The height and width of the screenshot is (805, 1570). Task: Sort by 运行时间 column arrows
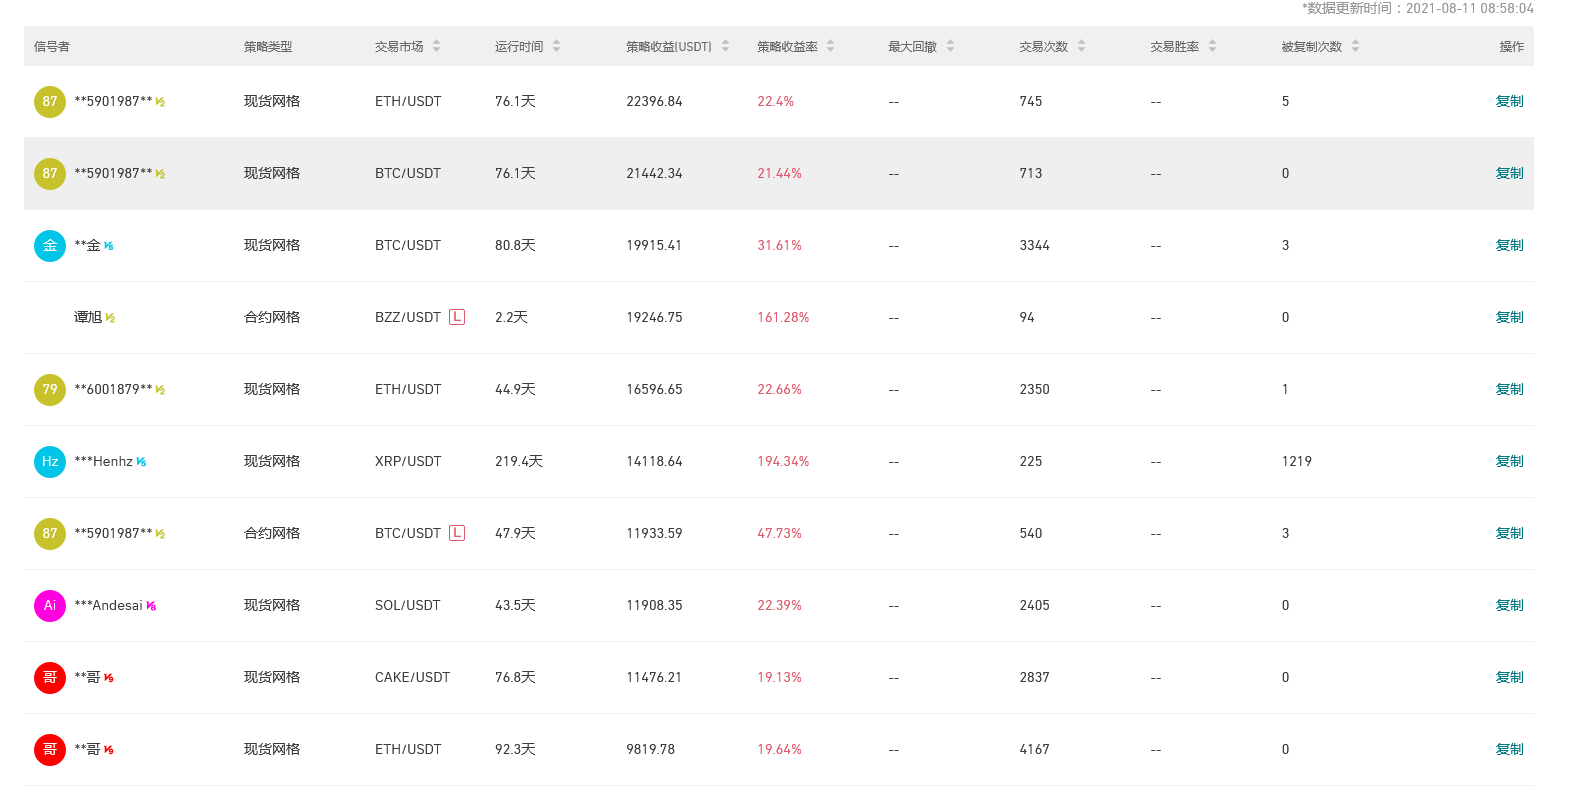(557, 46)
